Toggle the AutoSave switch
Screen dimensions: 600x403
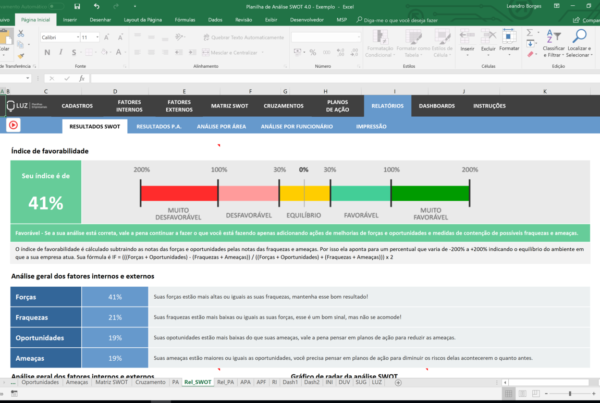56,7
